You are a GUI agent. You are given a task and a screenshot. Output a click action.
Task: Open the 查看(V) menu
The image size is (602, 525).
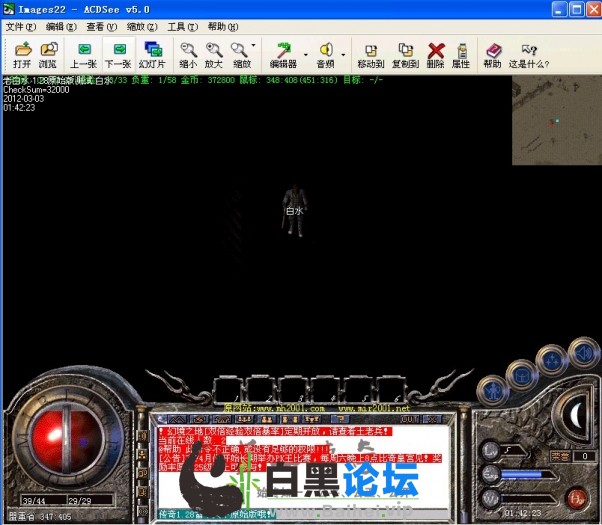101,27
